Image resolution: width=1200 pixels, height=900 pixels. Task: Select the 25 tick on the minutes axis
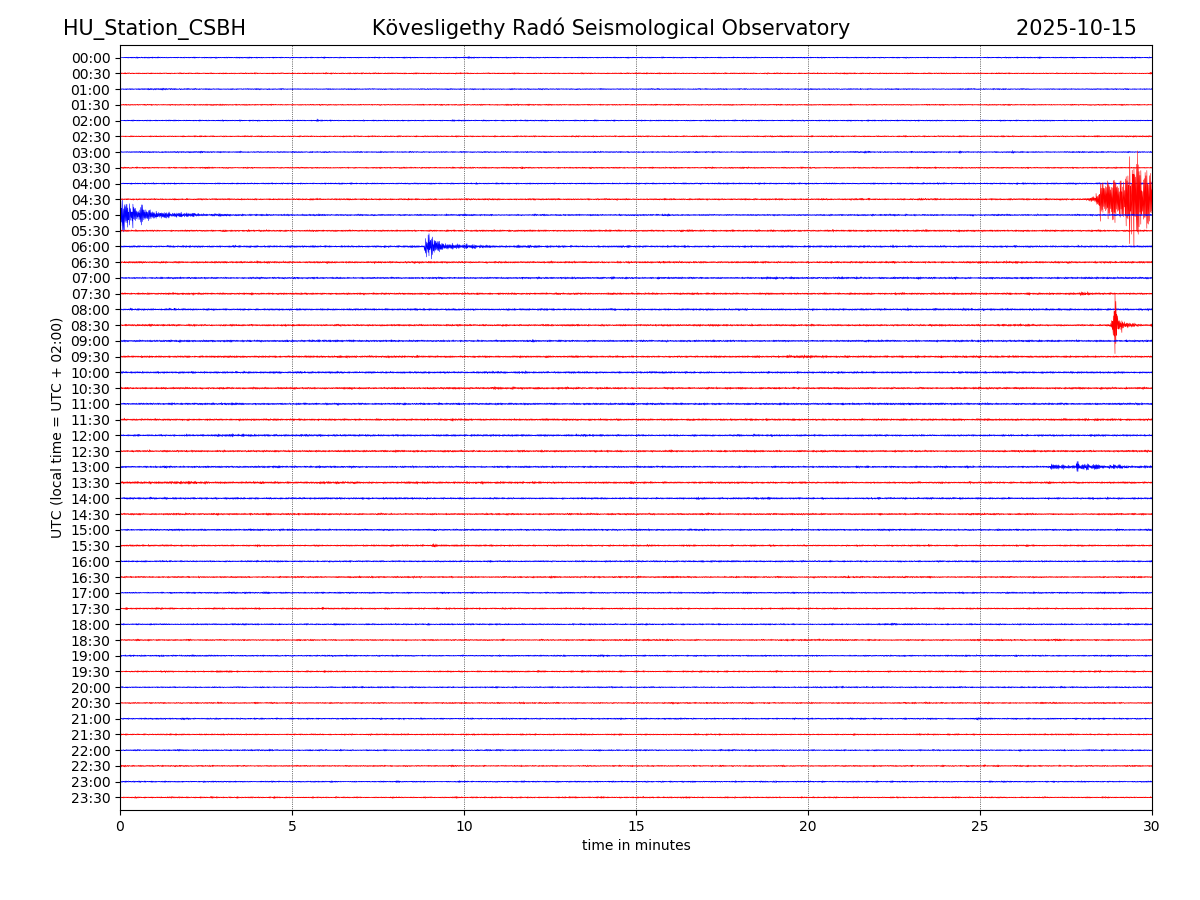tap(979, 826)
